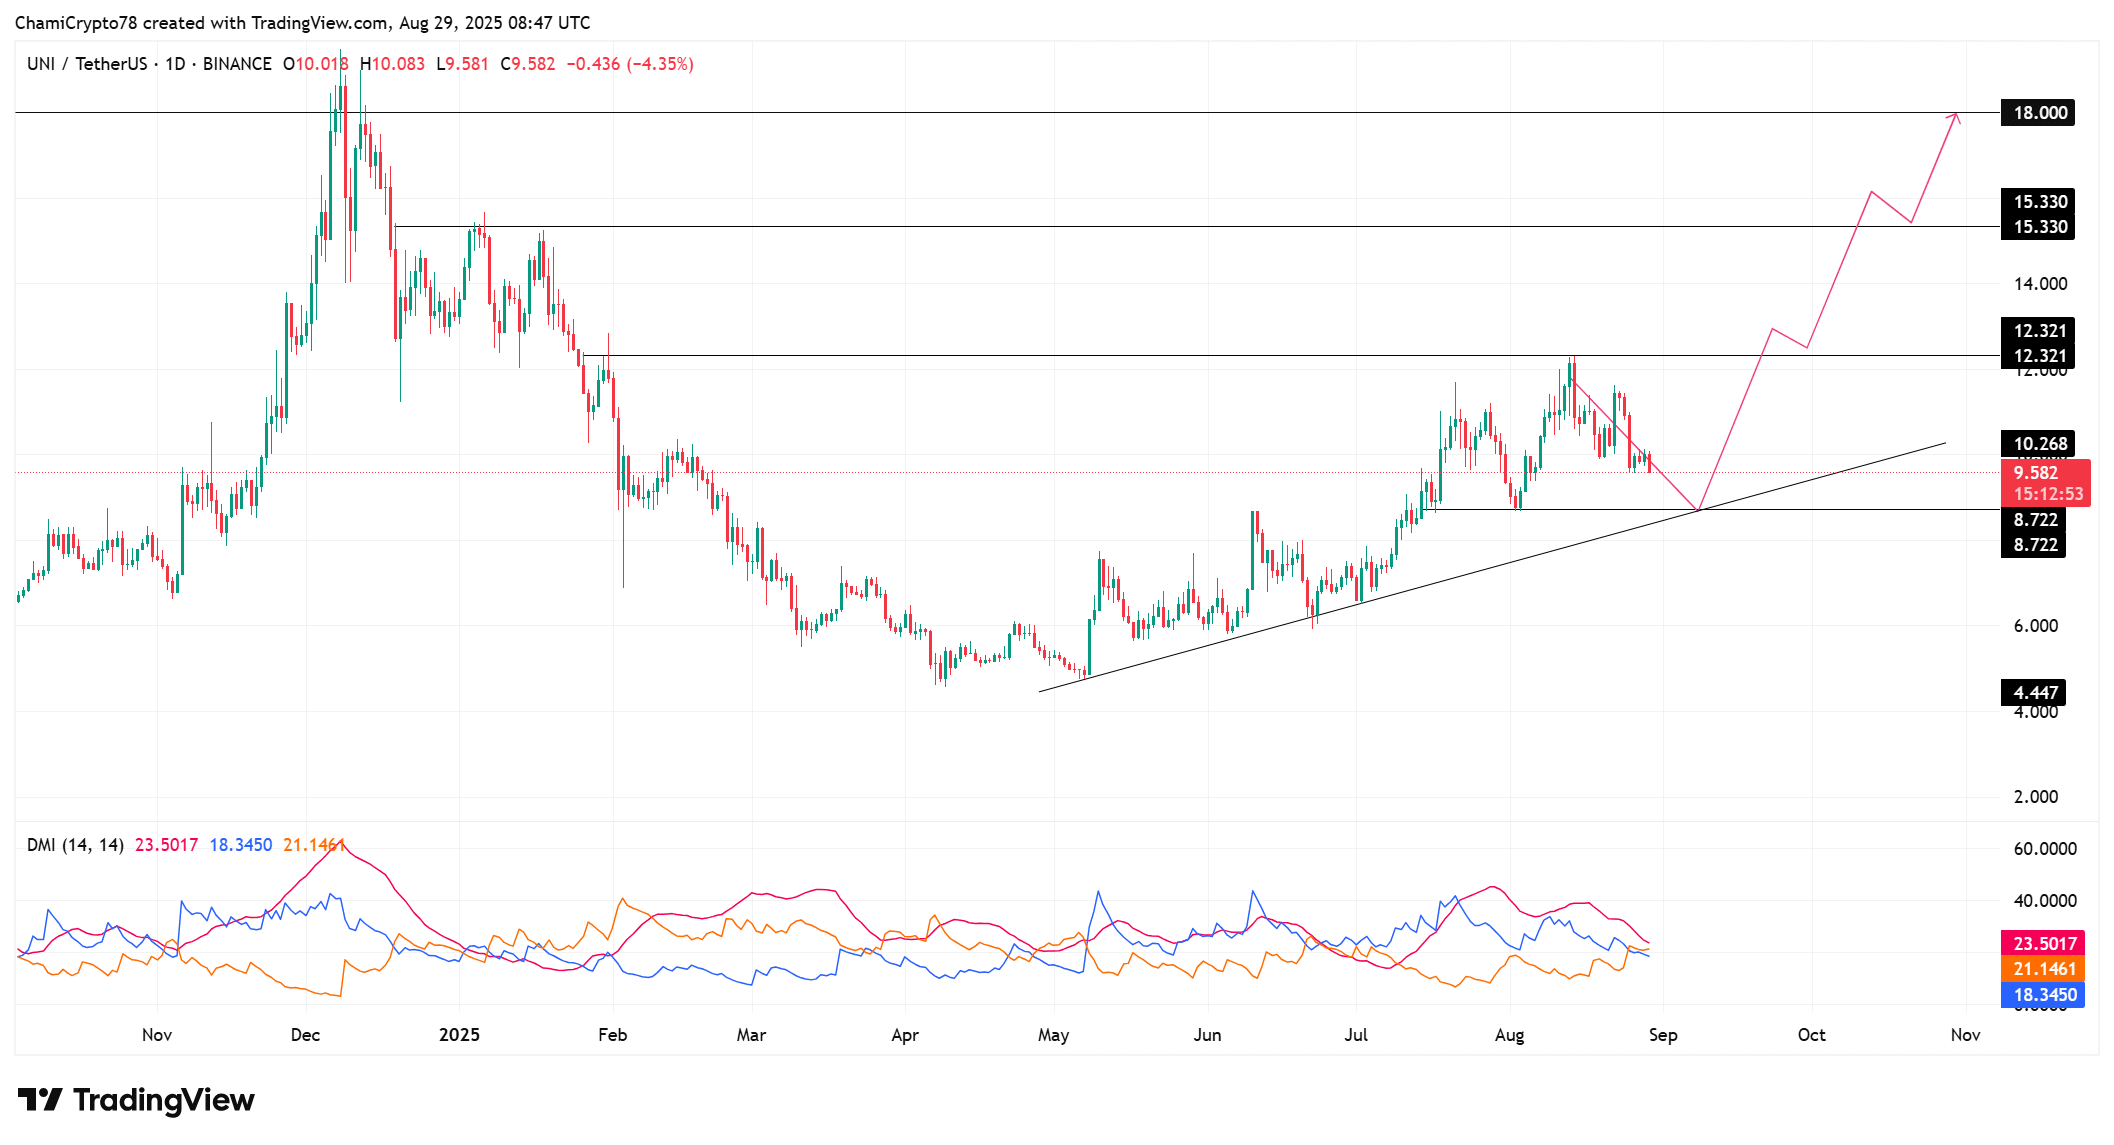This screenshot has height=1145, width=2114.
Task: Click the Sep label on time axis
Action: point(1662,1035)
